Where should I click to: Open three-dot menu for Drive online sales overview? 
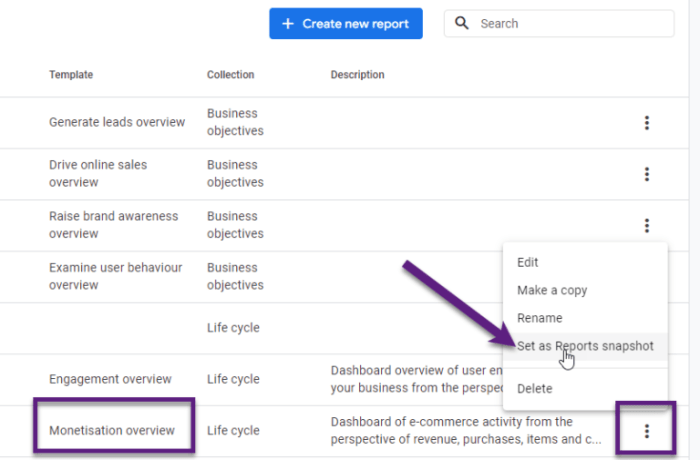pos(646,174)
